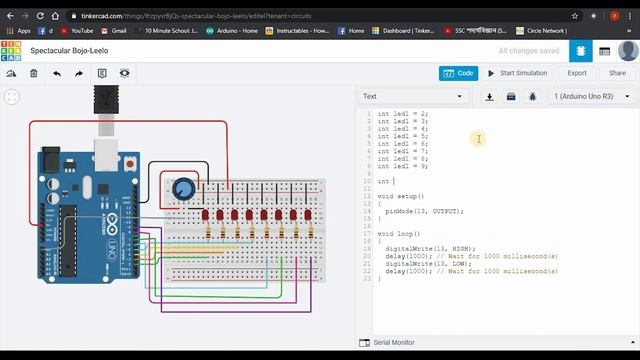This screenshot has width=640, height=360.
Task: Open the YouTube bookmark
Action: pyautogui.click(x=77, y=31)
